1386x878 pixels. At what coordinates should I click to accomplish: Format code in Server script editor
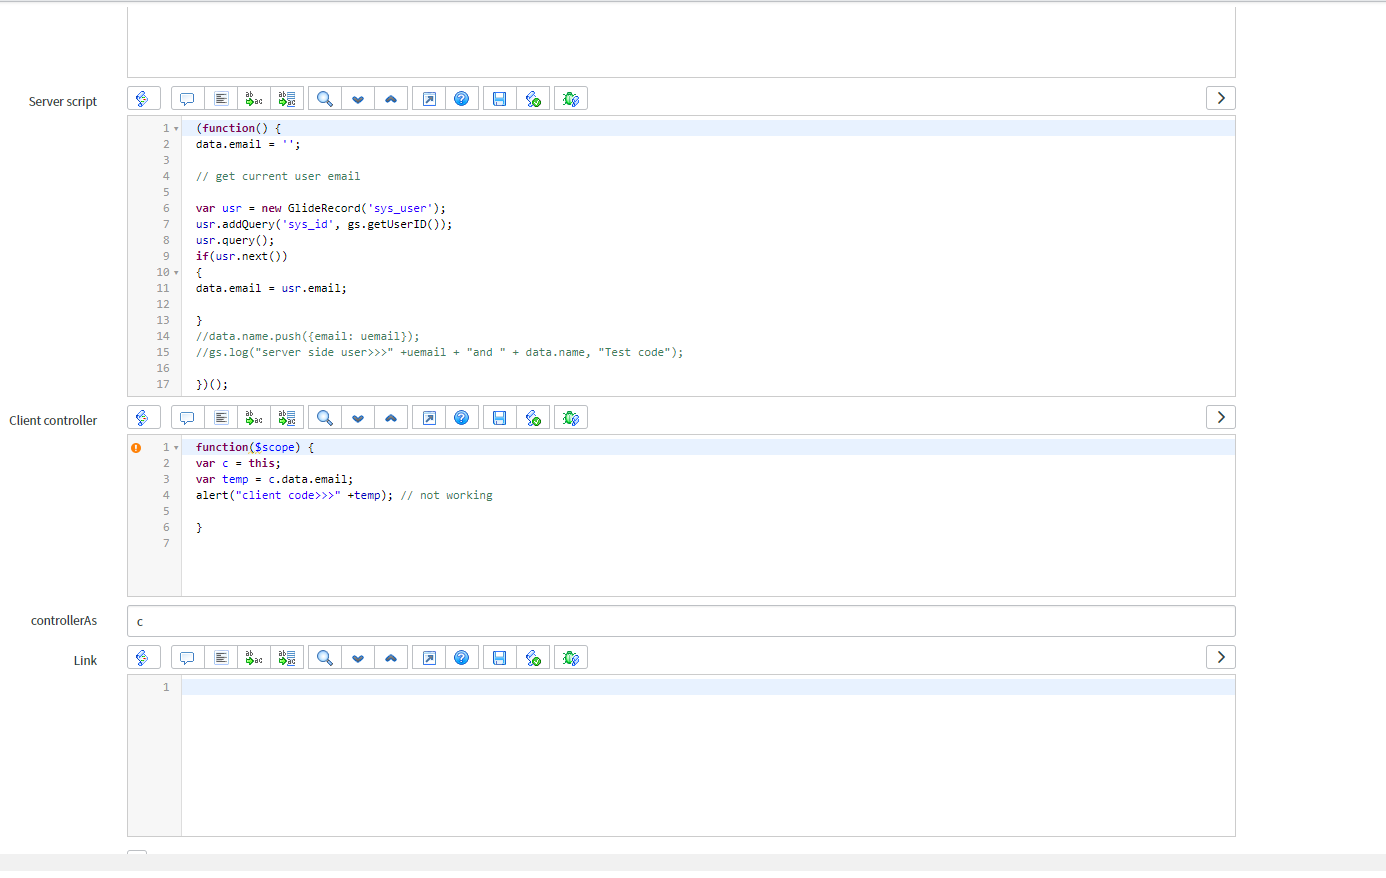[x=221, y=99]
